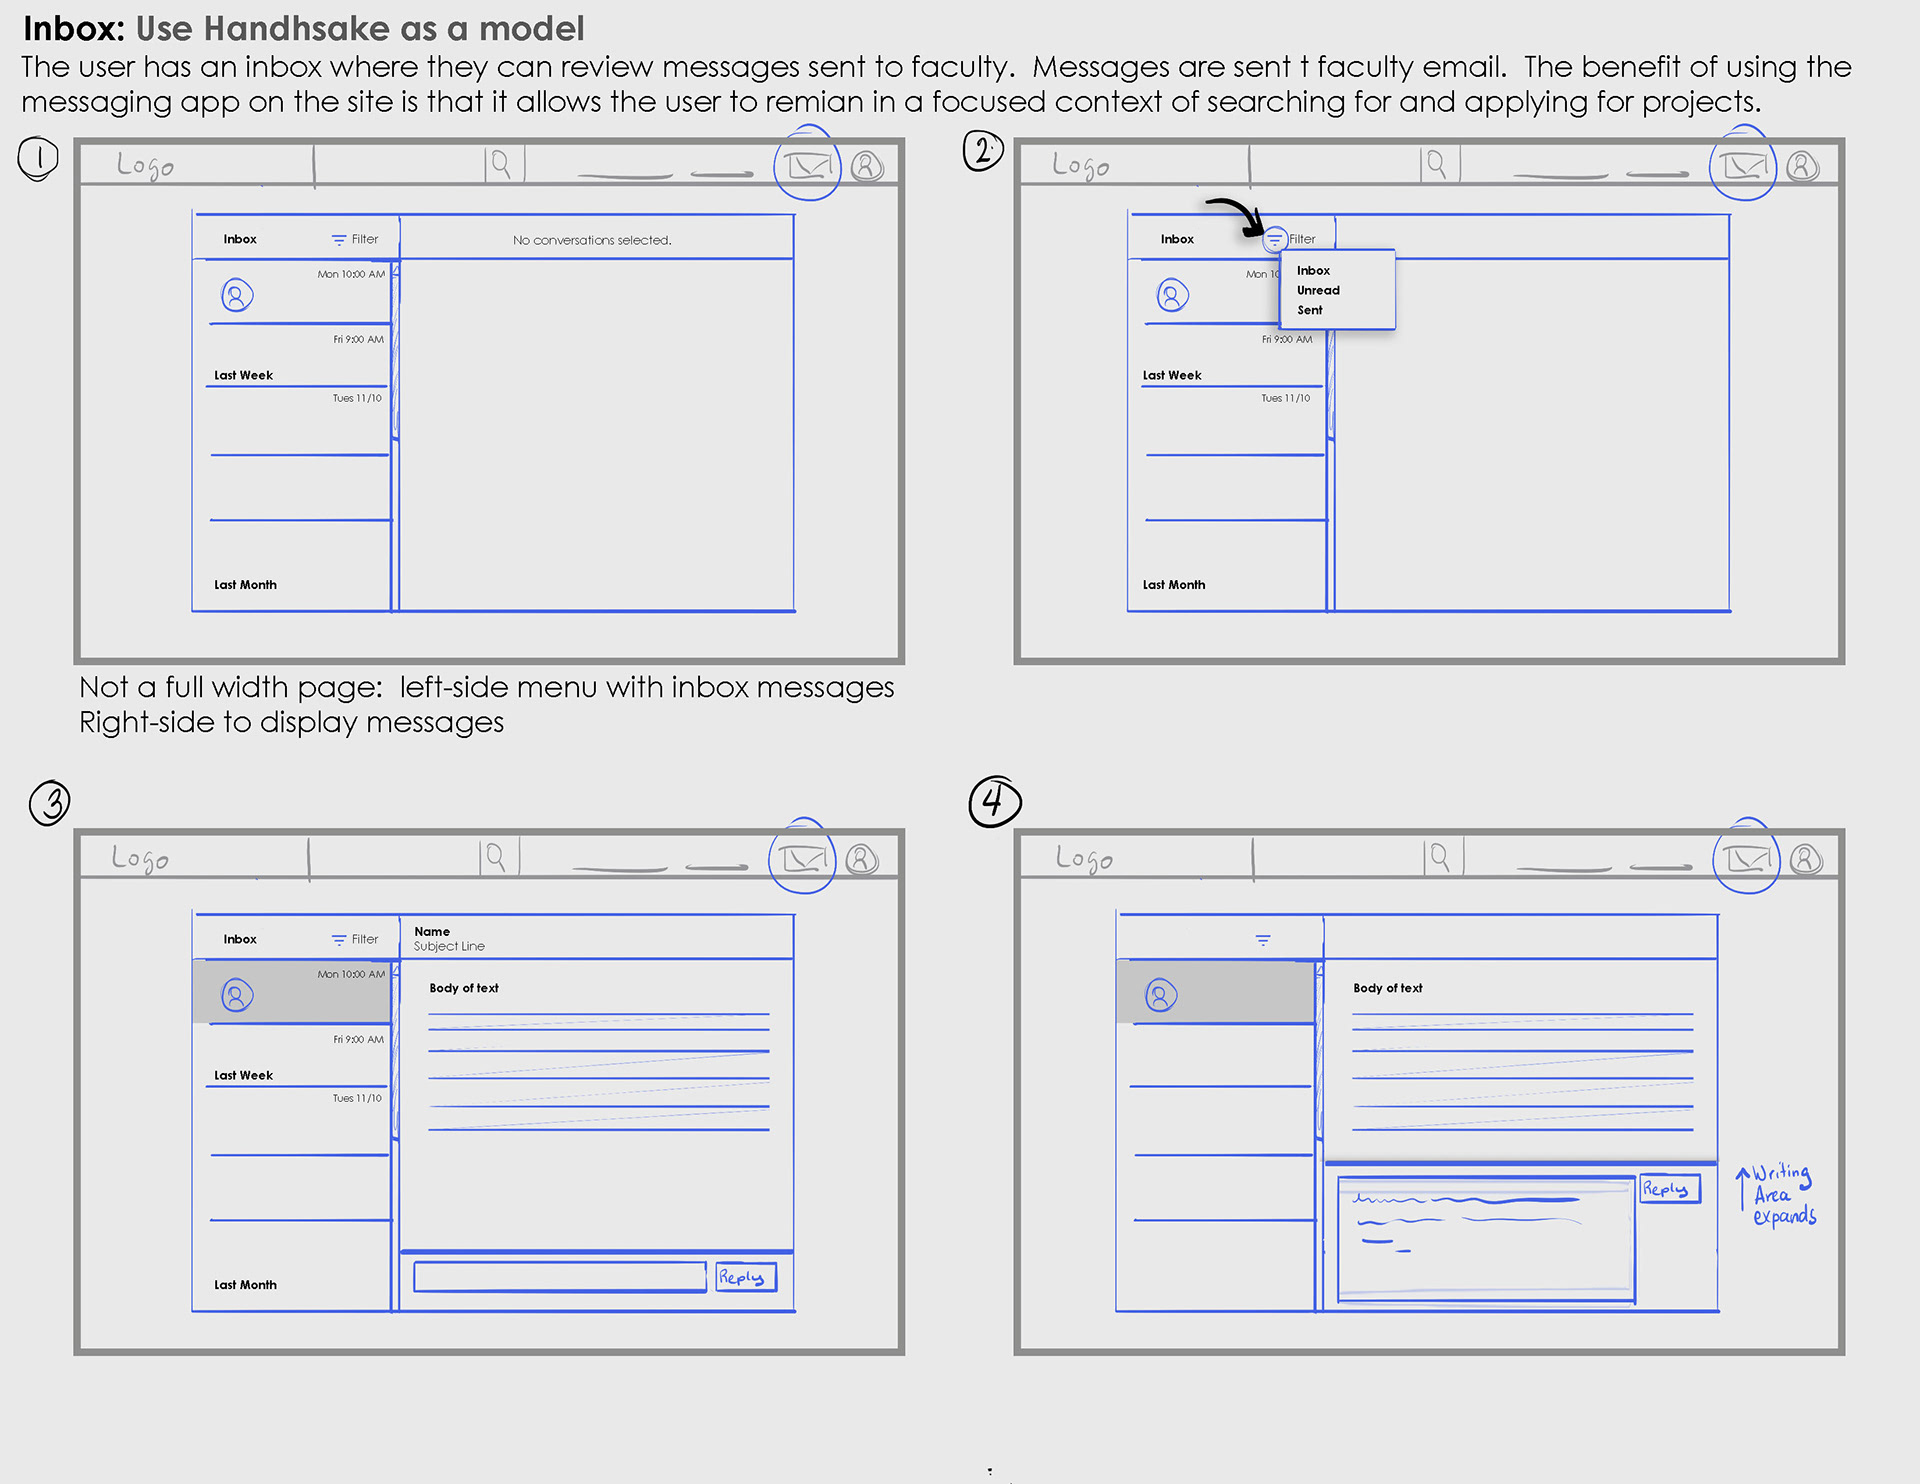The height and width of the screenshot is (1484, 1920).
Task: Click the Subject Line text in wireframe 3
Action: click(x=449, y=947)
